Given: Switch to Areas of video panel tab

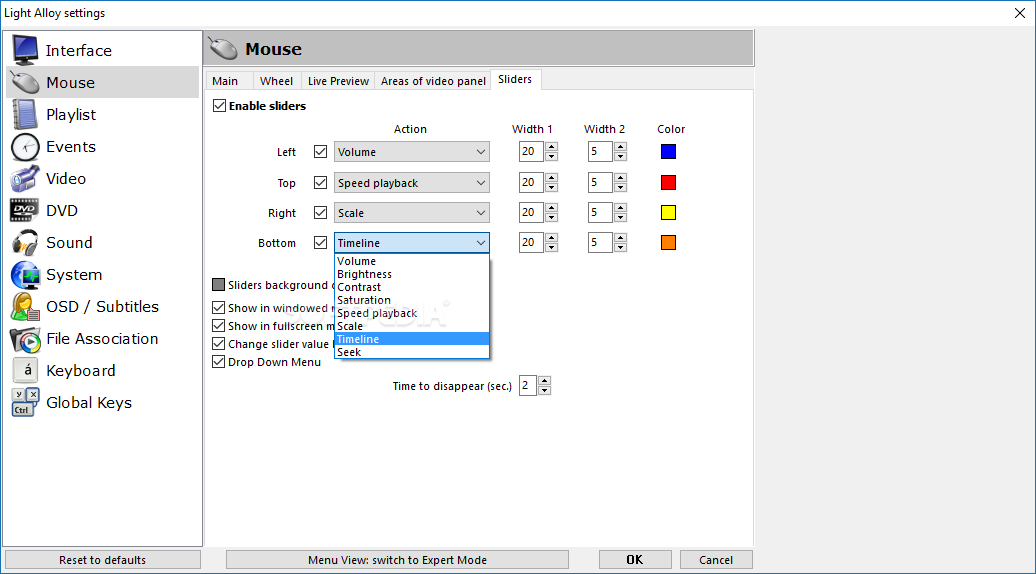Looking at the screenshot, I should (433, 81).
